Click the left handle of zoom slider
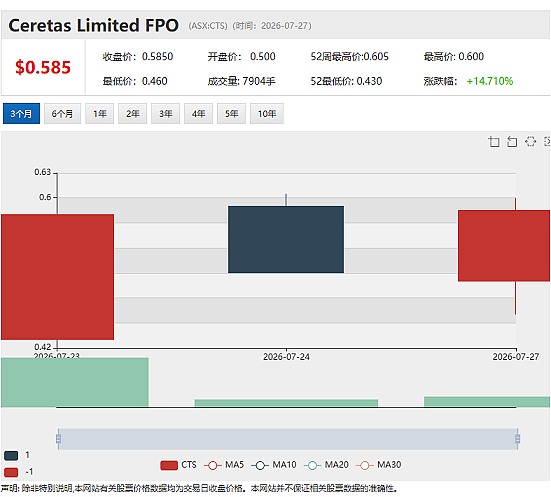The height and width of the screenshot is (497, 551). (58, 439)
